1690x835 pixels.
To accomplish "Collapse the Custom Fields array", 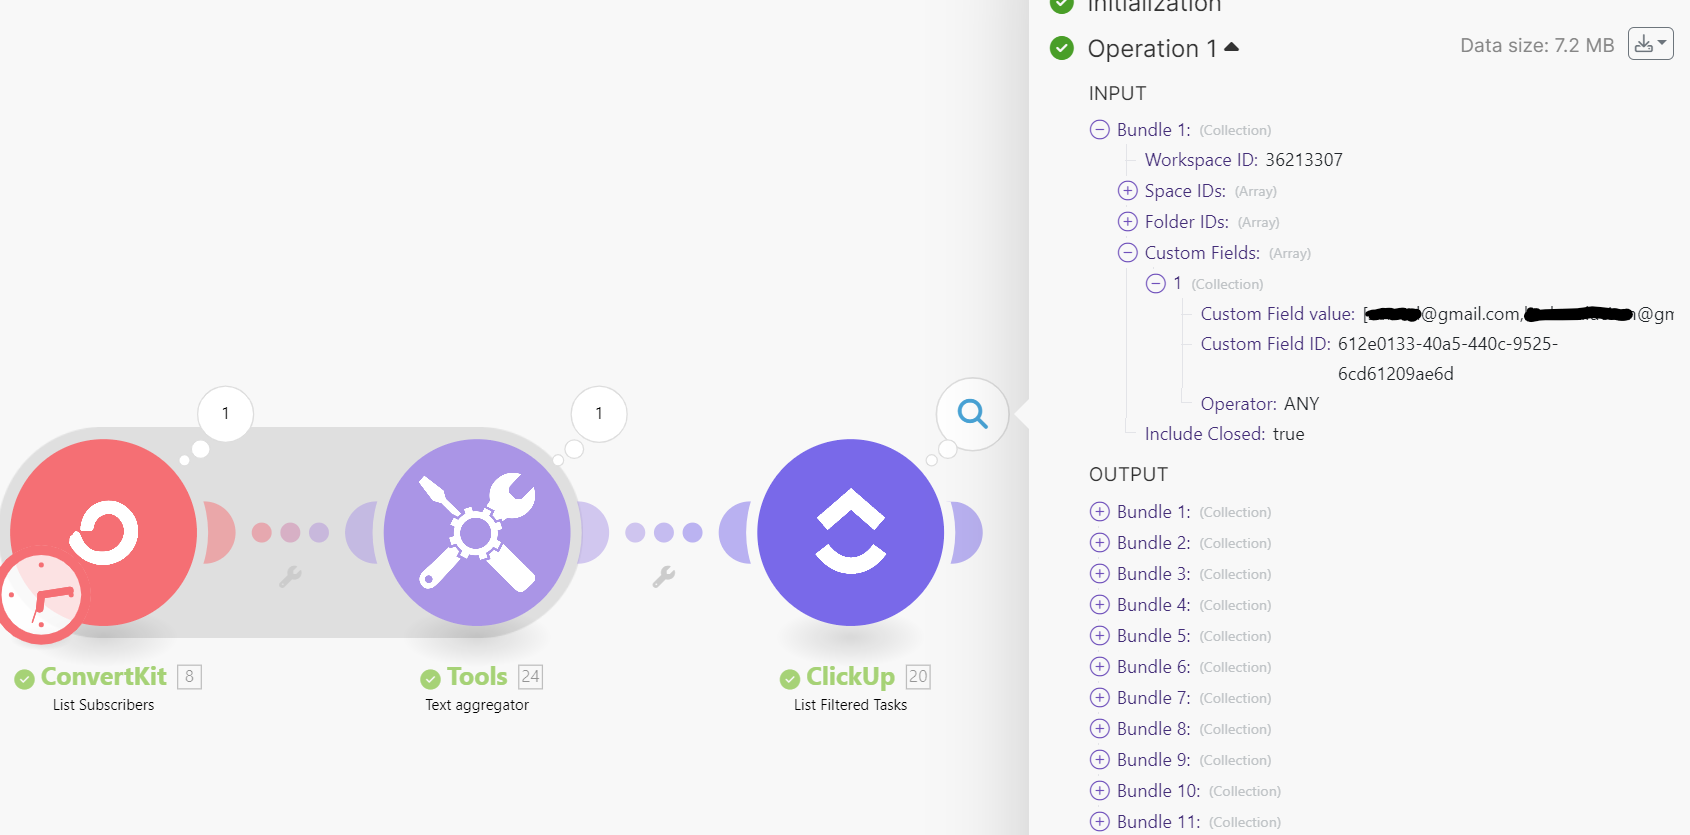I will pyautogui.click(x=1128, y=252).
